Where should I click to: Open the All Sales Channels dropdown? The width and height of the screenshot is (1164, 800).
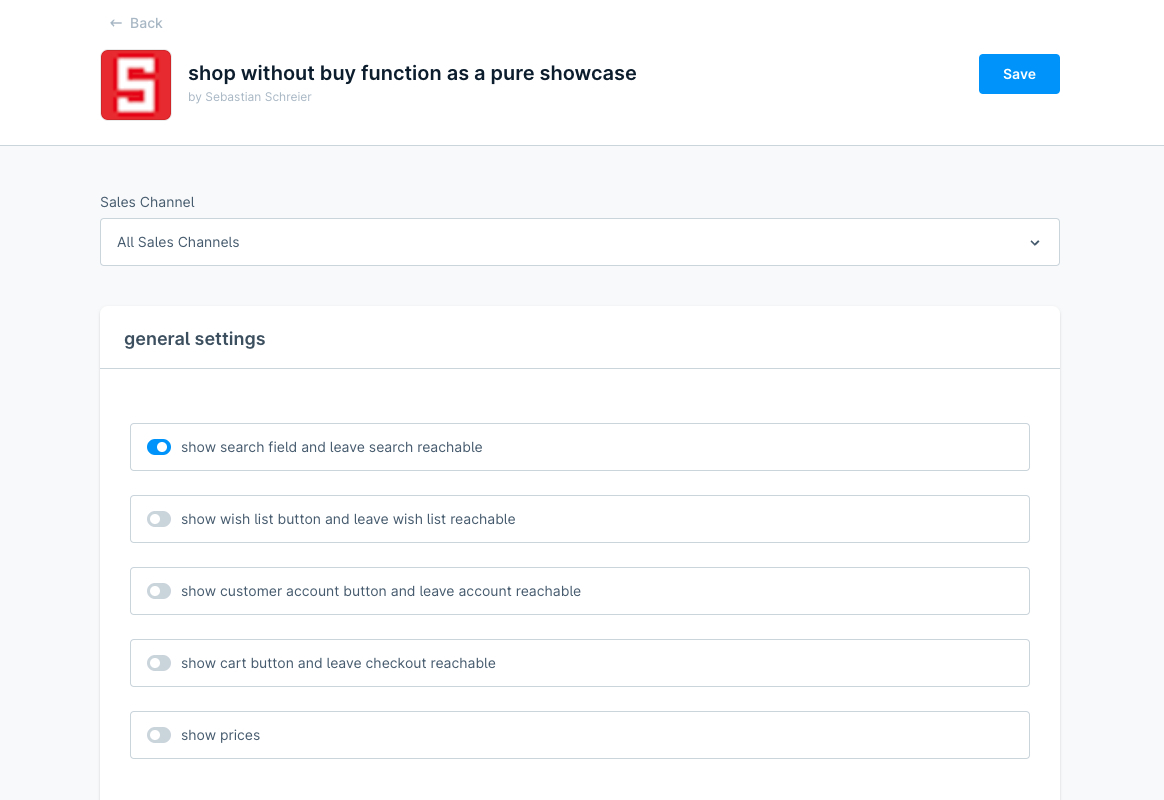click(579, 242)
